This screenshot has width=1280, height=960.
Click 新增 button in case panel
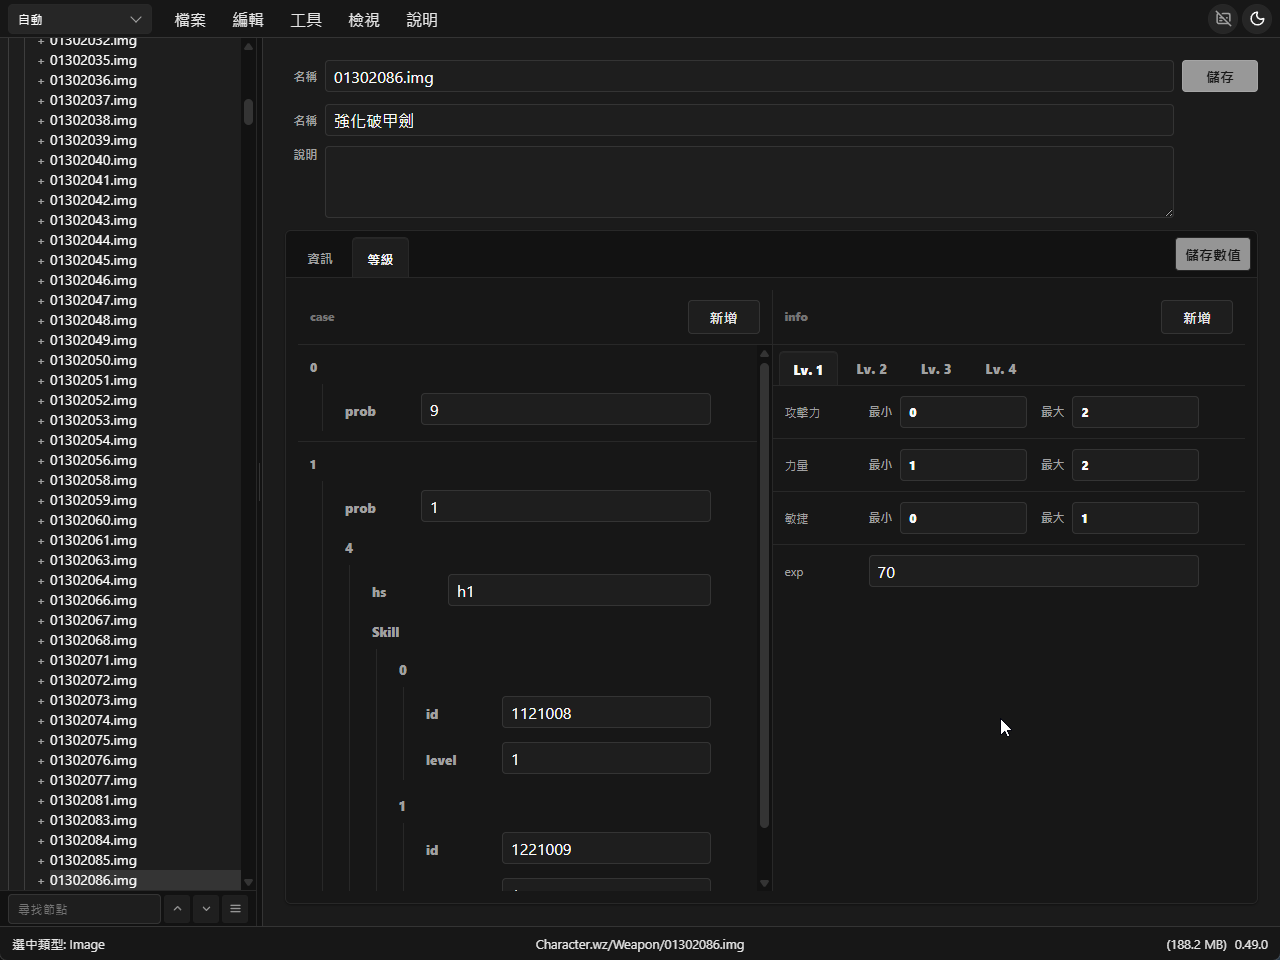coord(723,317)
